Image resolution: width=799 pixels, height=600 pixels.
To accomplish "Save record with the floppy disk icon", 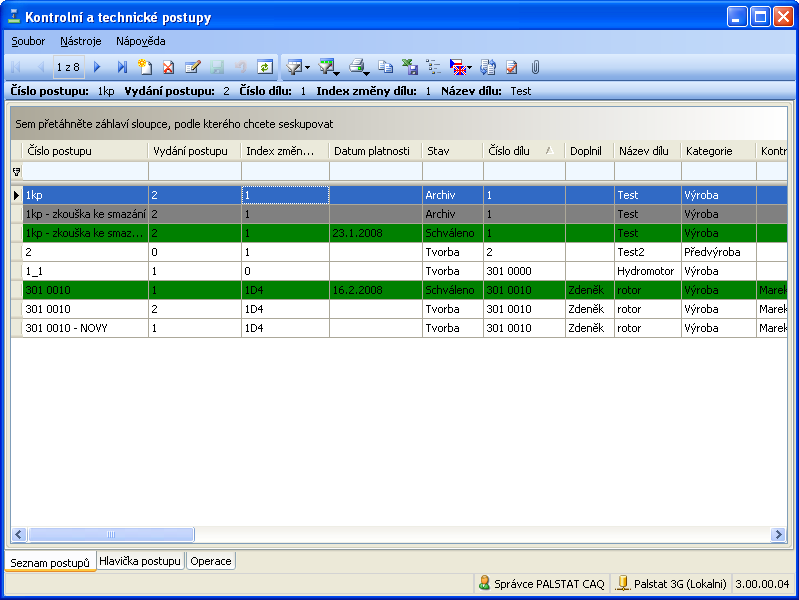I will (217, 67).
